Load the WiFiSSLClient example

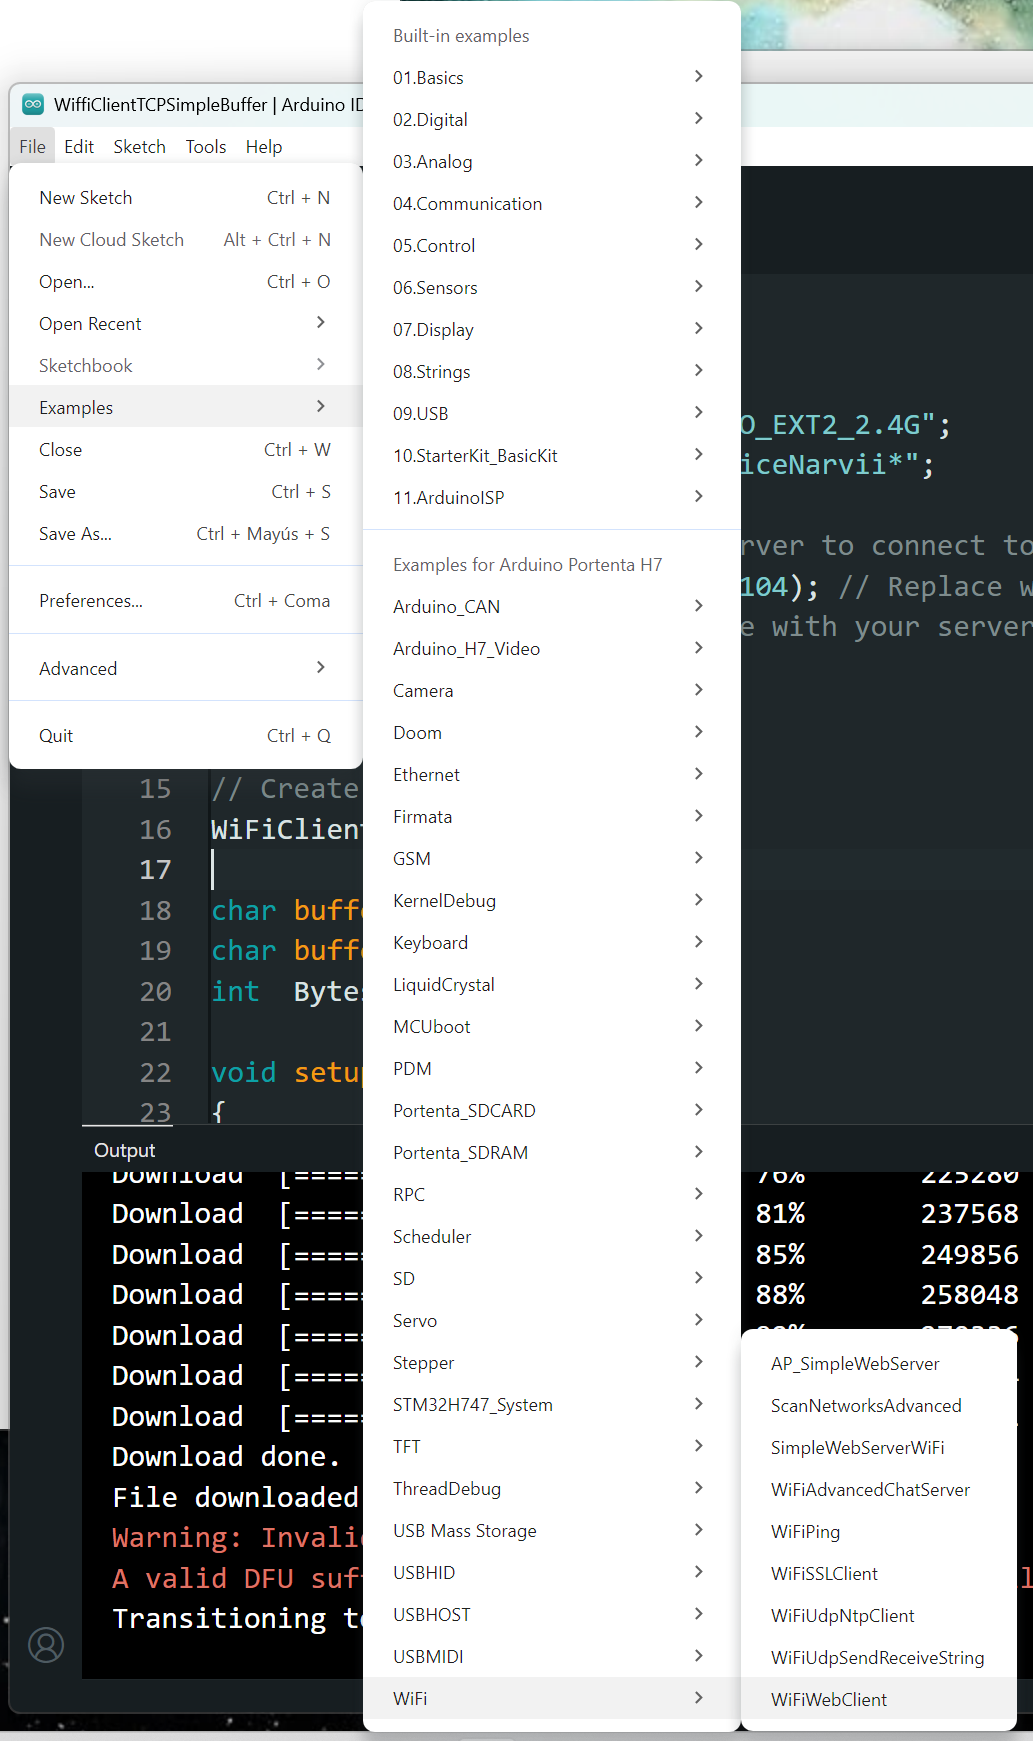pos(879,1574)
